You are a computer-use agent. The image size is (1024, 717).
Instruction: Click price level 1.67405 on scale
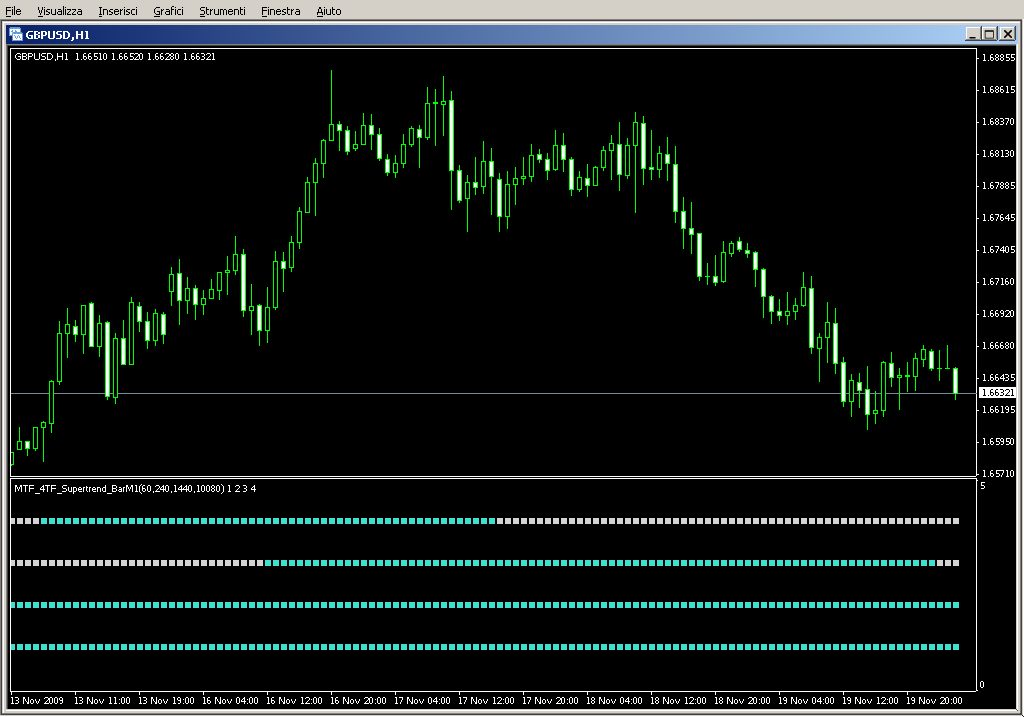999,249
